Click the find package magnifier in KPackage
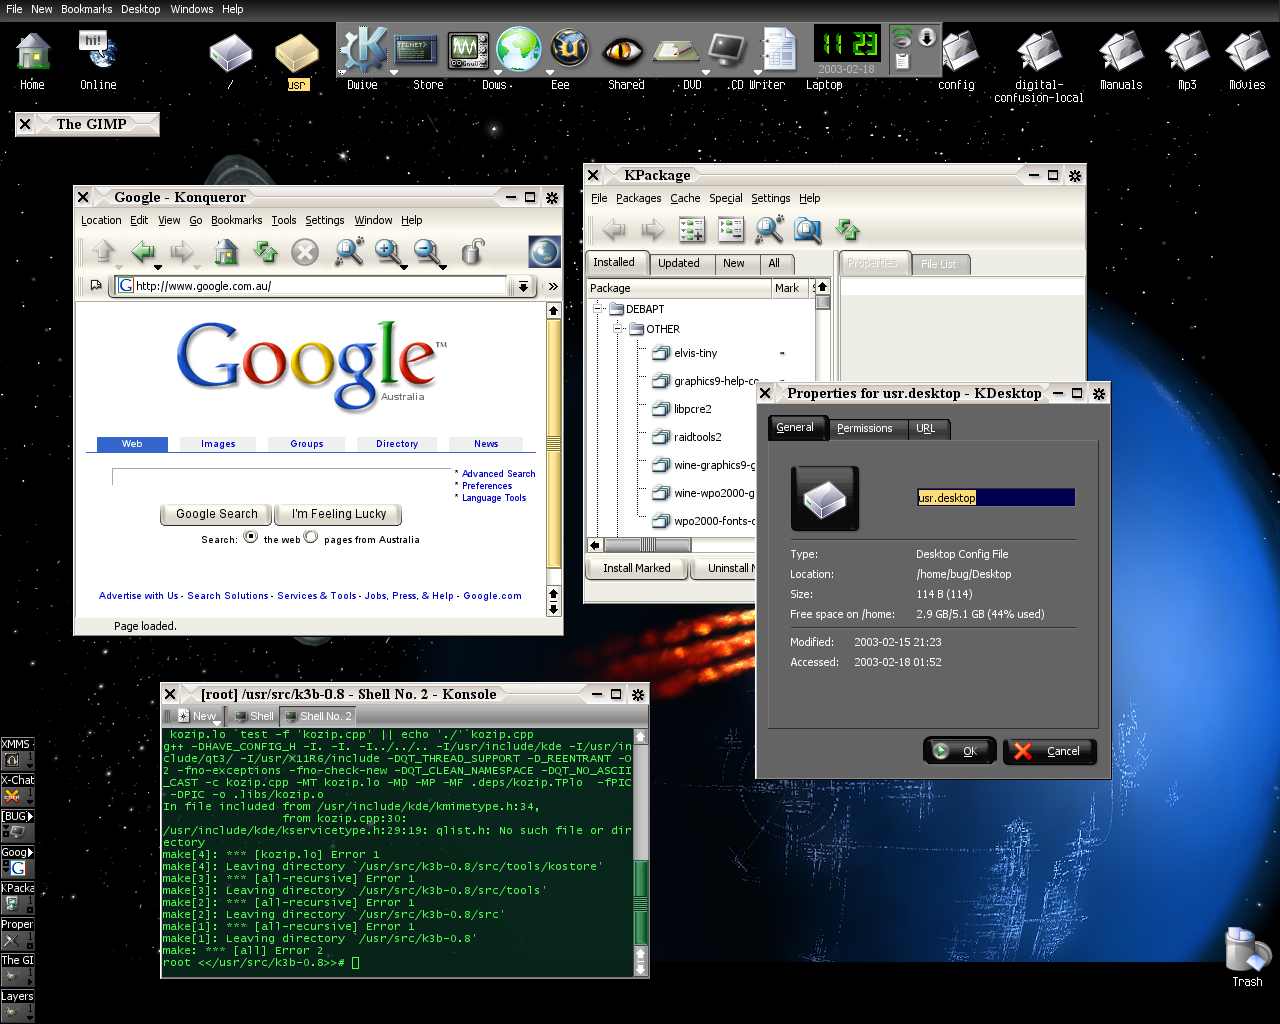This screenshot has width=1280, height=1024. point(769,230)
